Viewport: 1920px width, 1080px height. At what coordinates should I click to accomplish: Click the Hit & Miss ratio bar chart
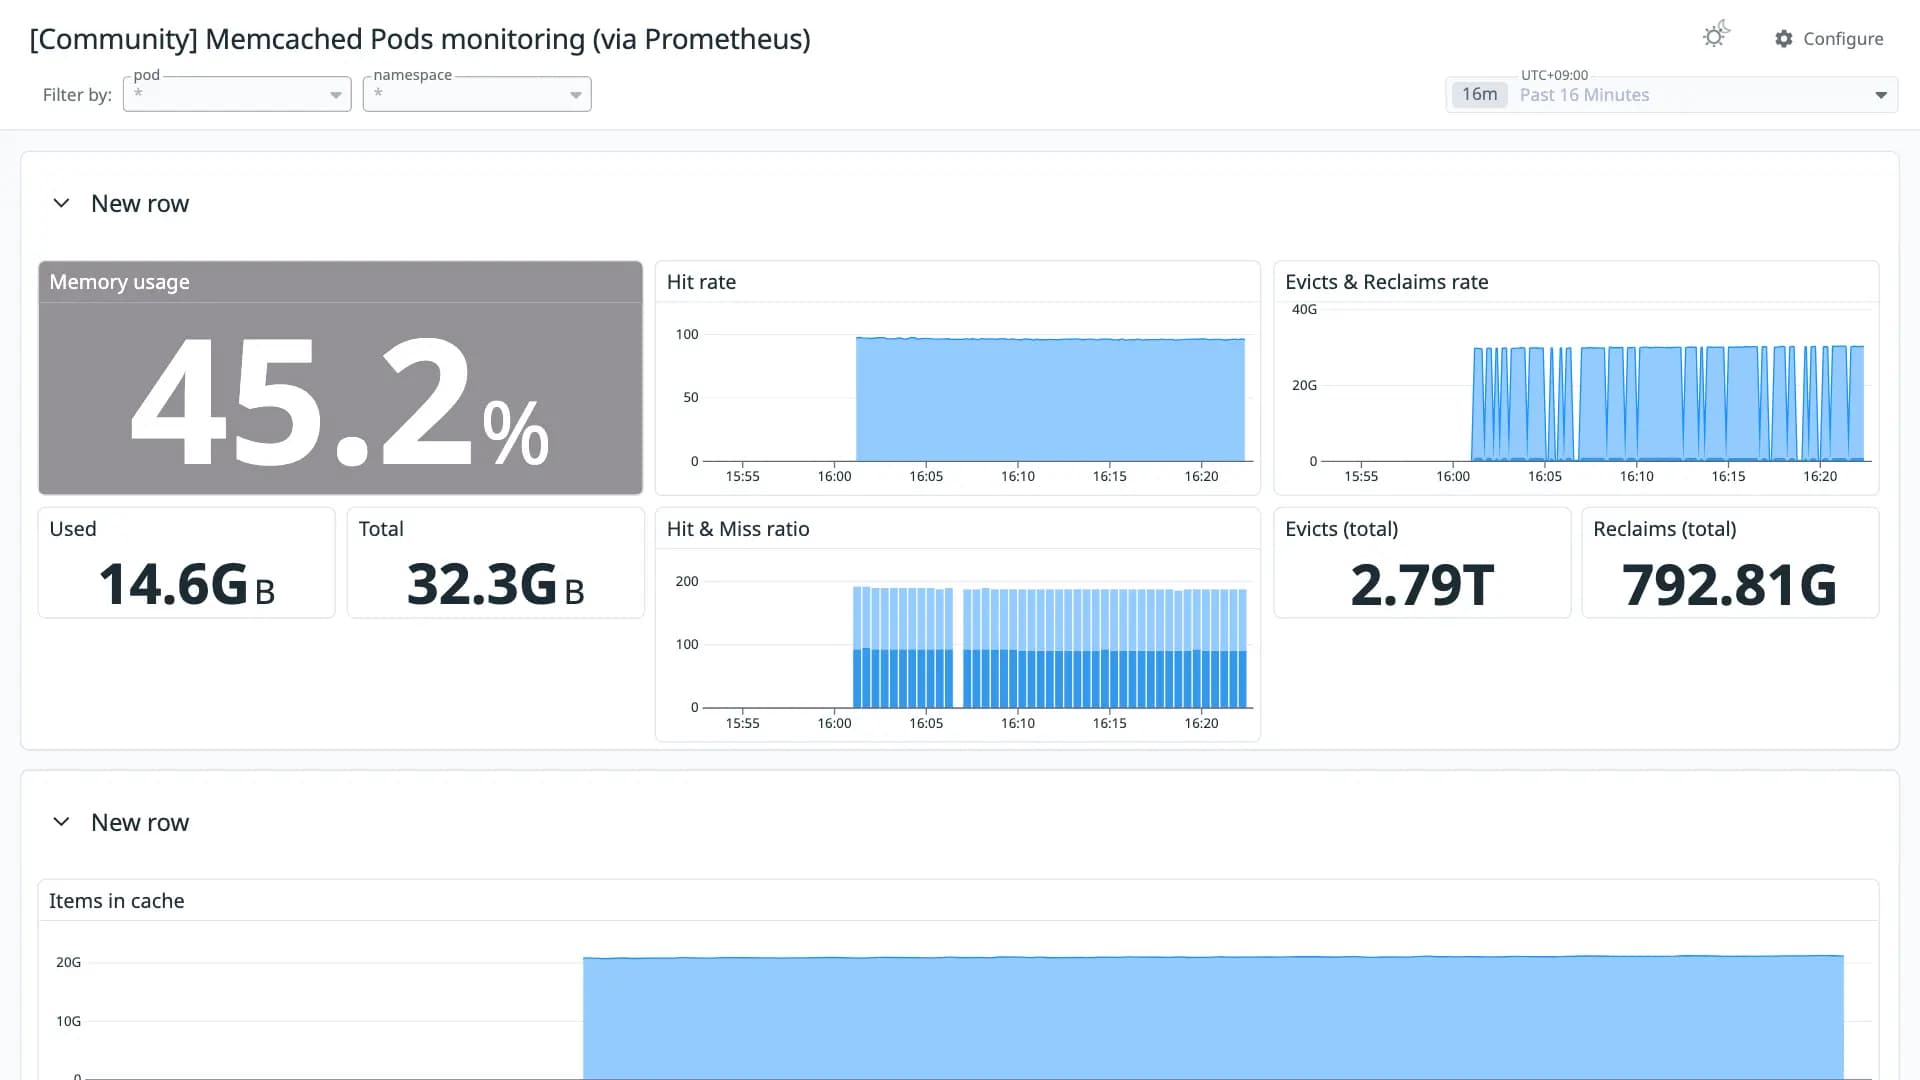tap(978, 645)
